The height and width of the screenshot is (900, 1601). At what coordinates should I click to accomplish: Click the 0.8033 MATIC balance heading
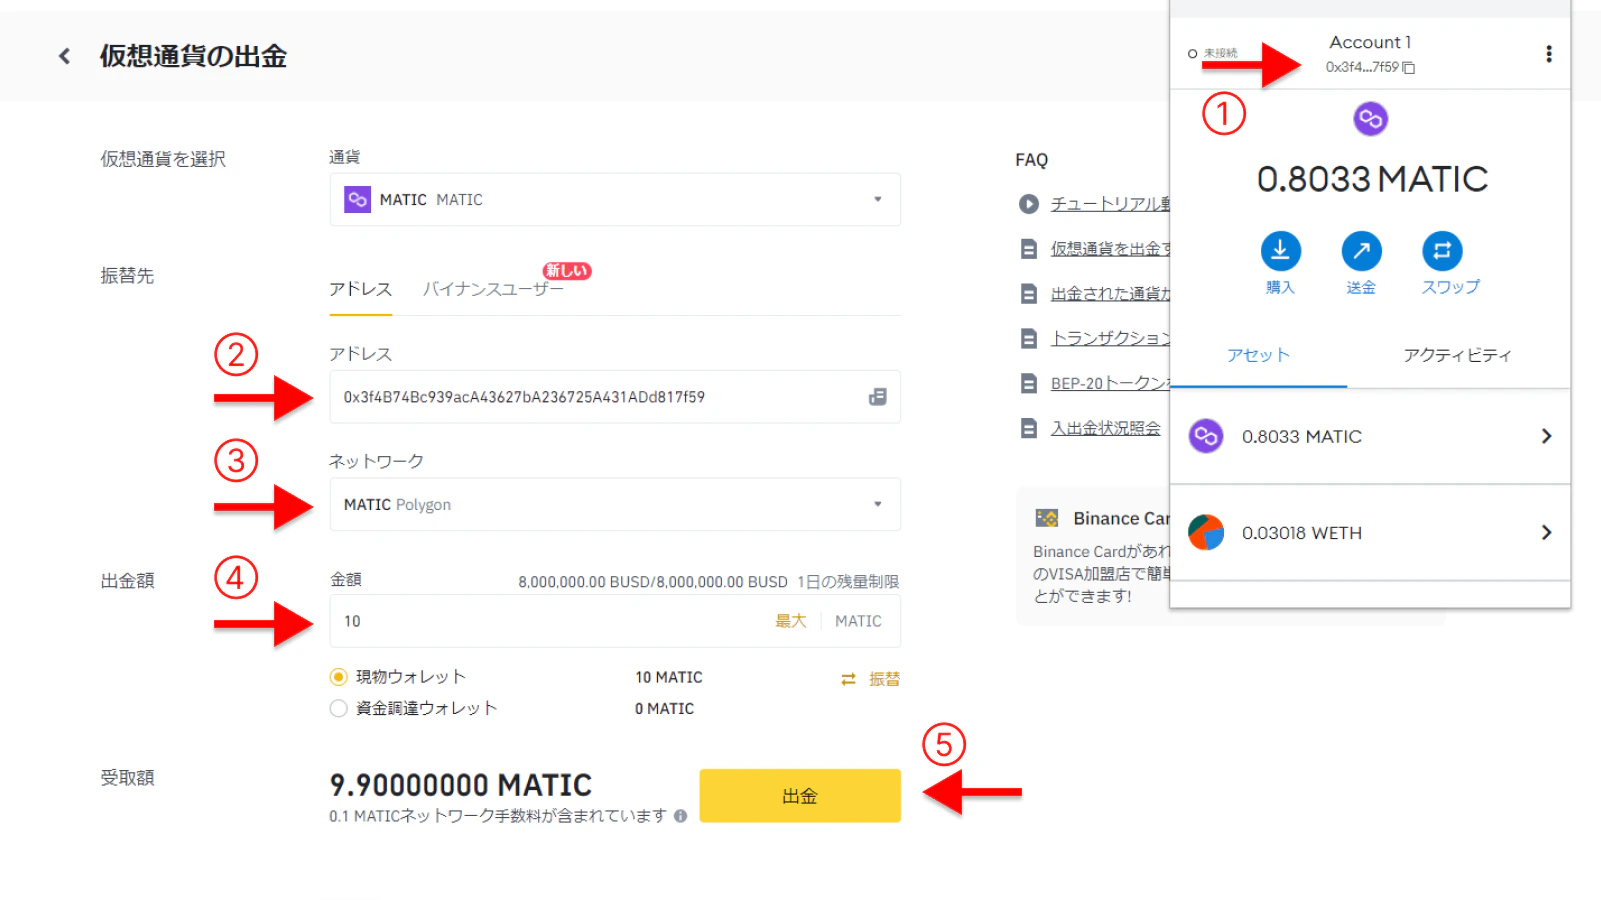tap(1372, 179)
